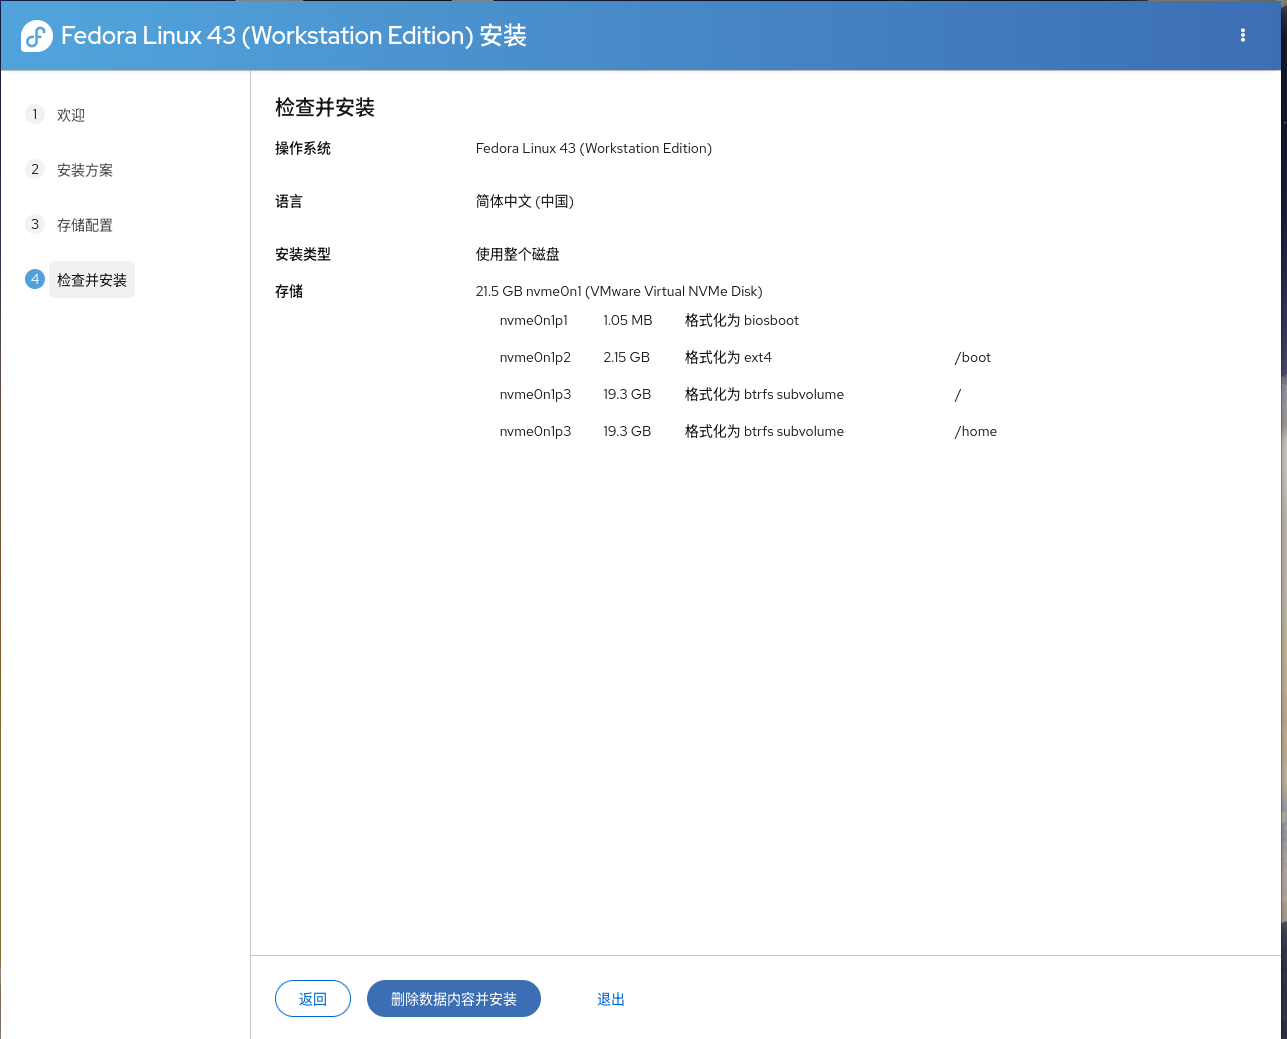1287x1039 pixels.
Task: Click the /boot mount point
Action: 972,357
